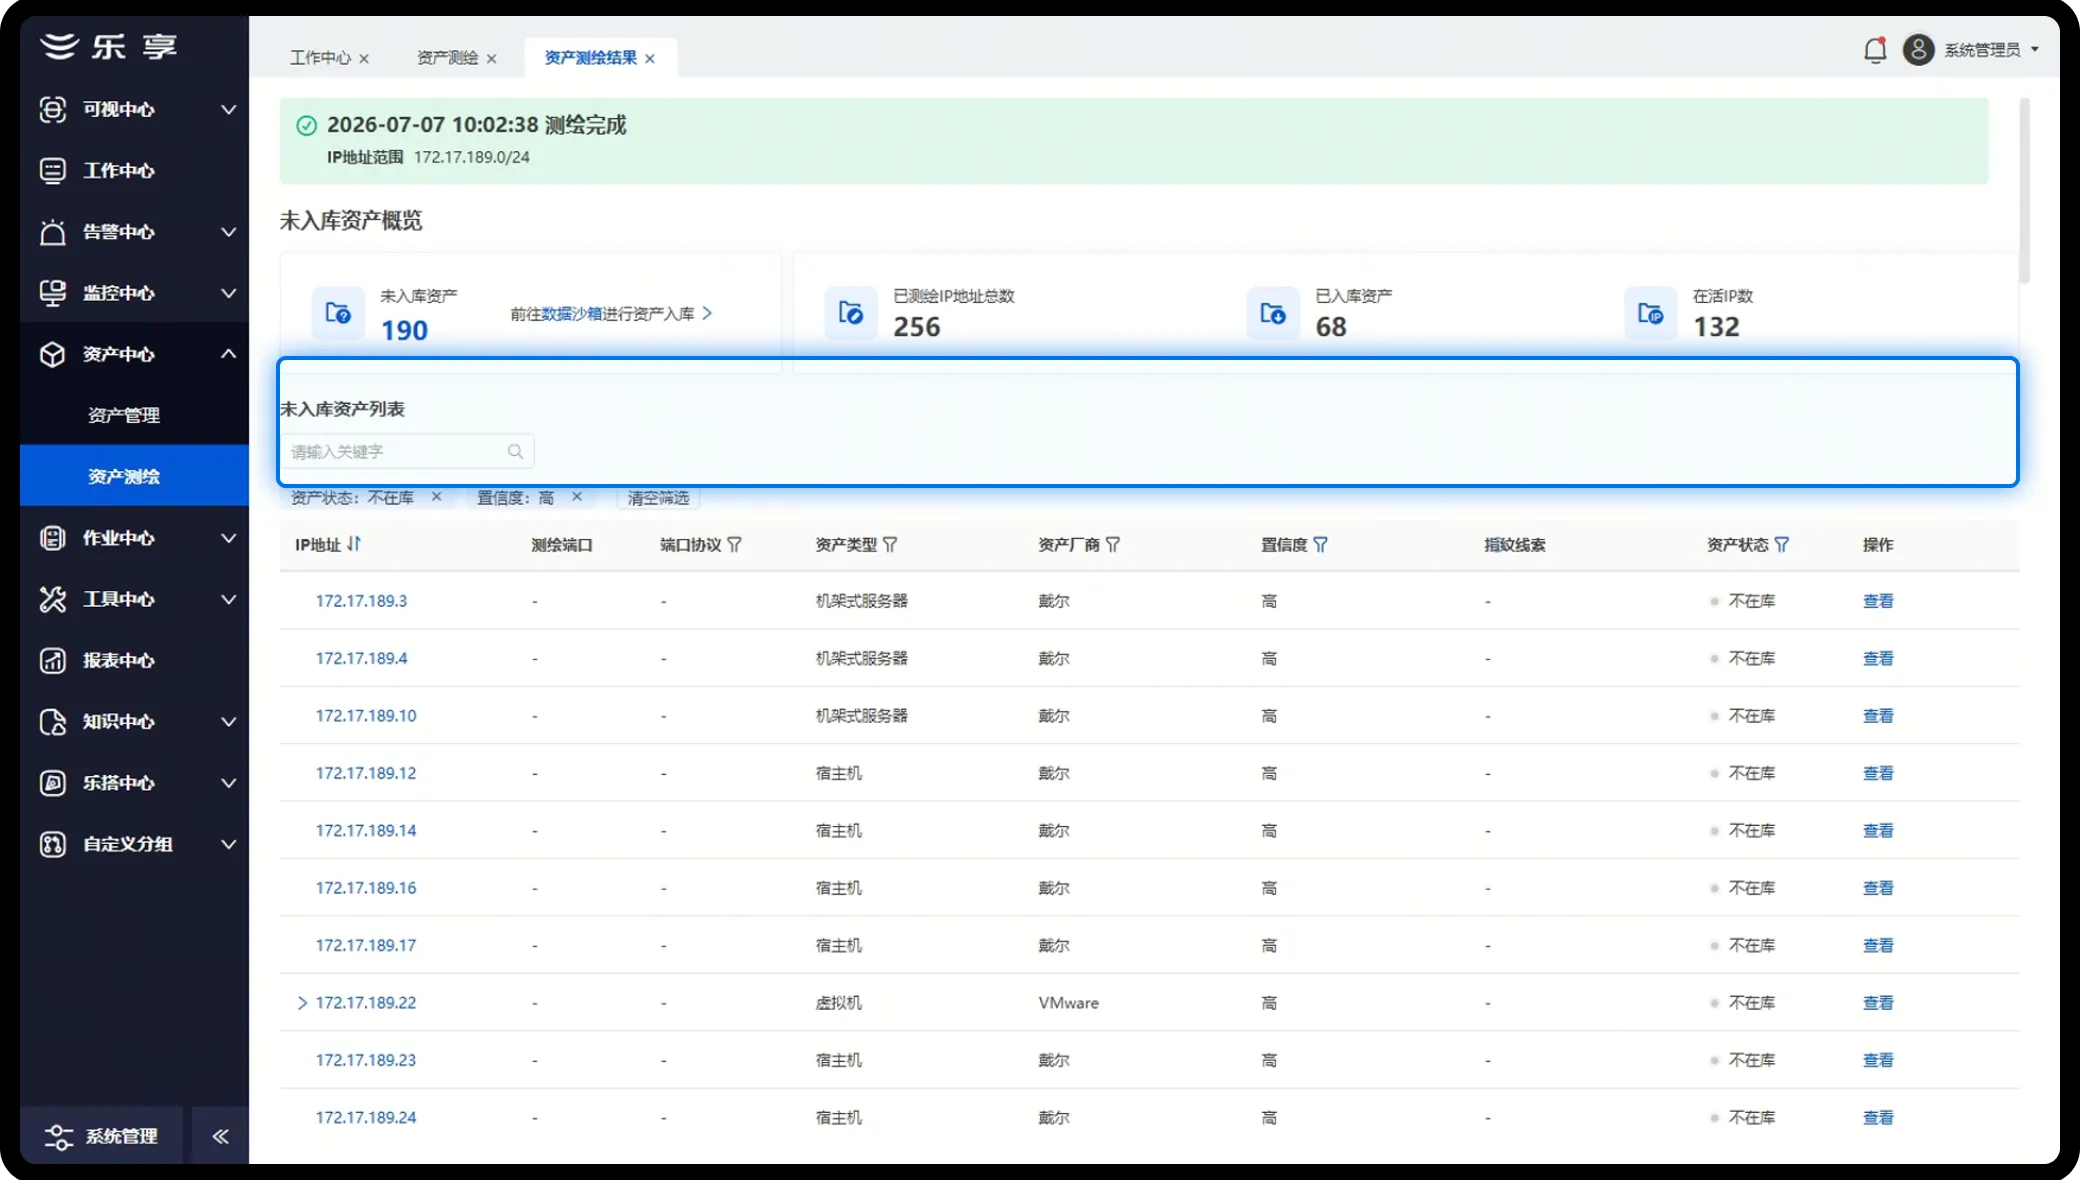Expand row 172.17.189.22 details
This screenshot has height=1180, width=2080.
click(x=302, y=1002)
